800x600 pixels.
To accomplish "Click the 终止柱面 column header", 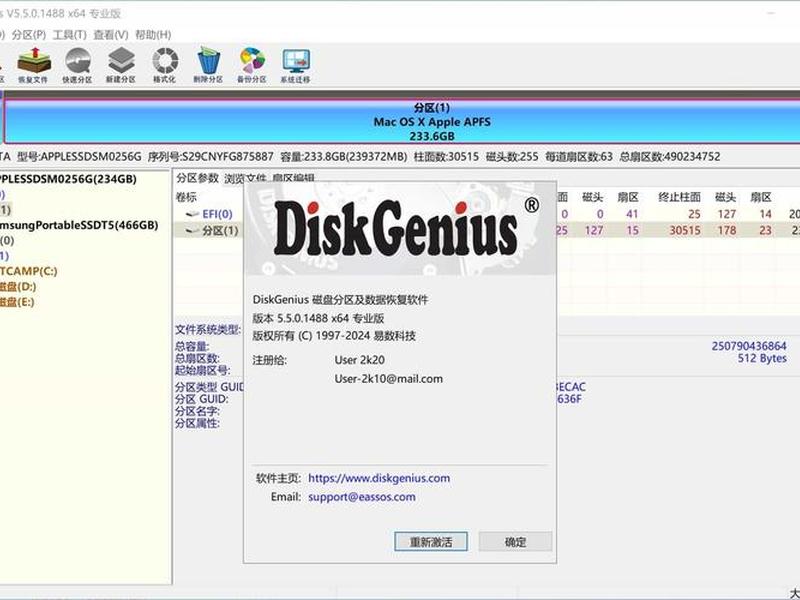I will 679,197.
